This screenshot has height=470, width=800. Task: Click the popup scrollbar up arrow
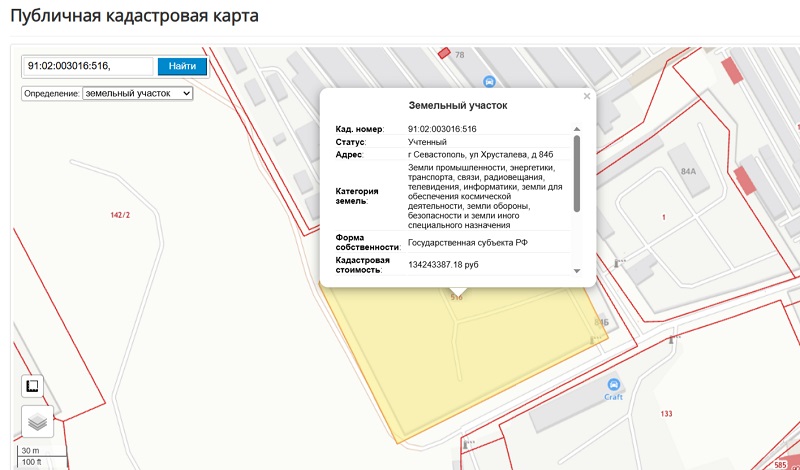tap(577, 129)
